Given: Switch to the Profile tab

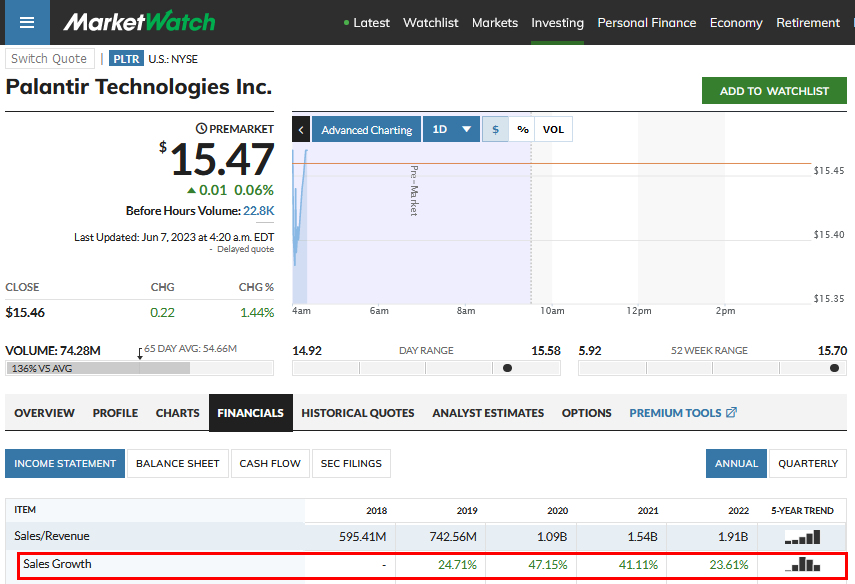Looking at the screenshot, I should (x=115, y=413).
